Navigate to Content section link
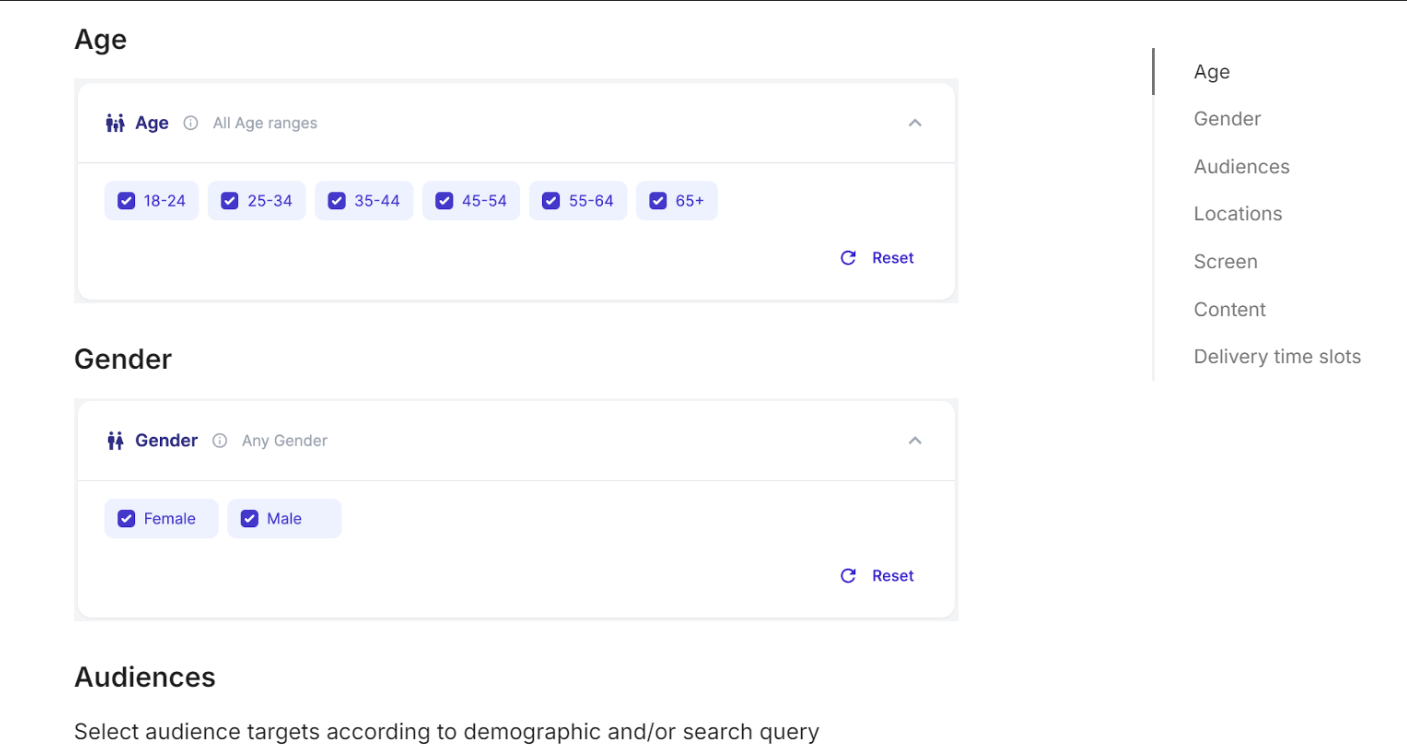The width and height of the screenshot is (1407, 754). click(x=1229, y=310)
